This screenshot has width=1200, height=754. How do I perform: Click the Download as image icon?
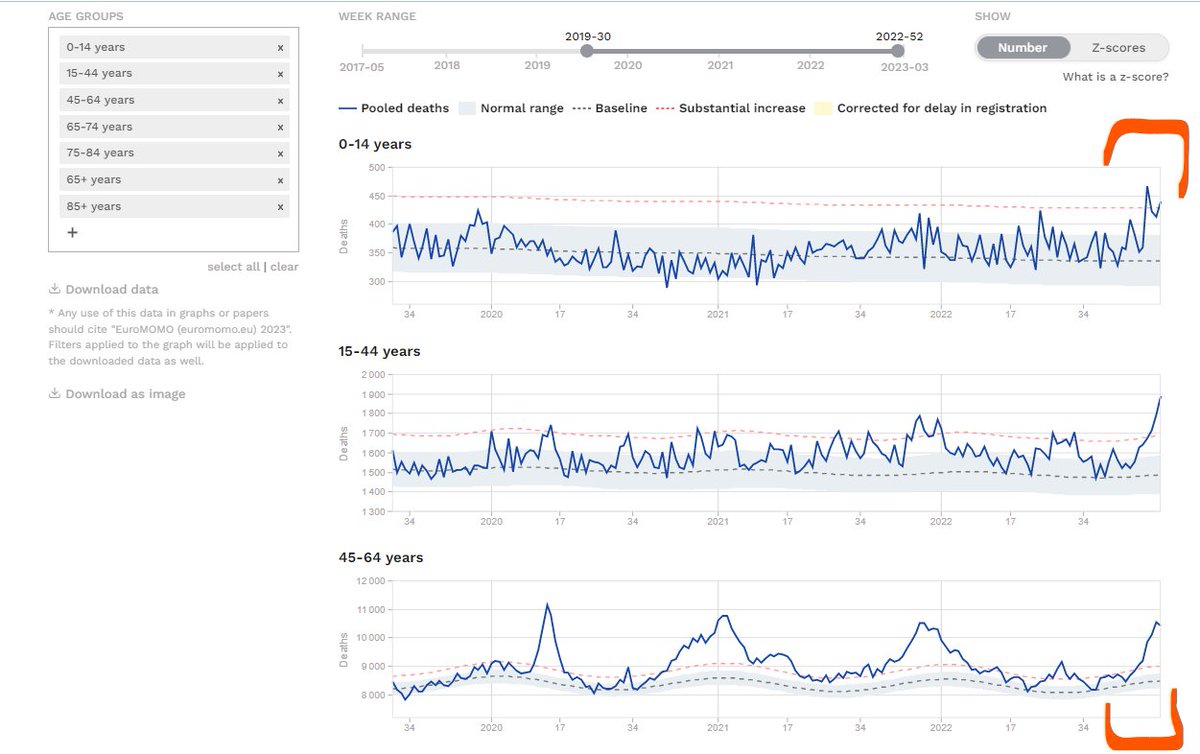point(55,394)
